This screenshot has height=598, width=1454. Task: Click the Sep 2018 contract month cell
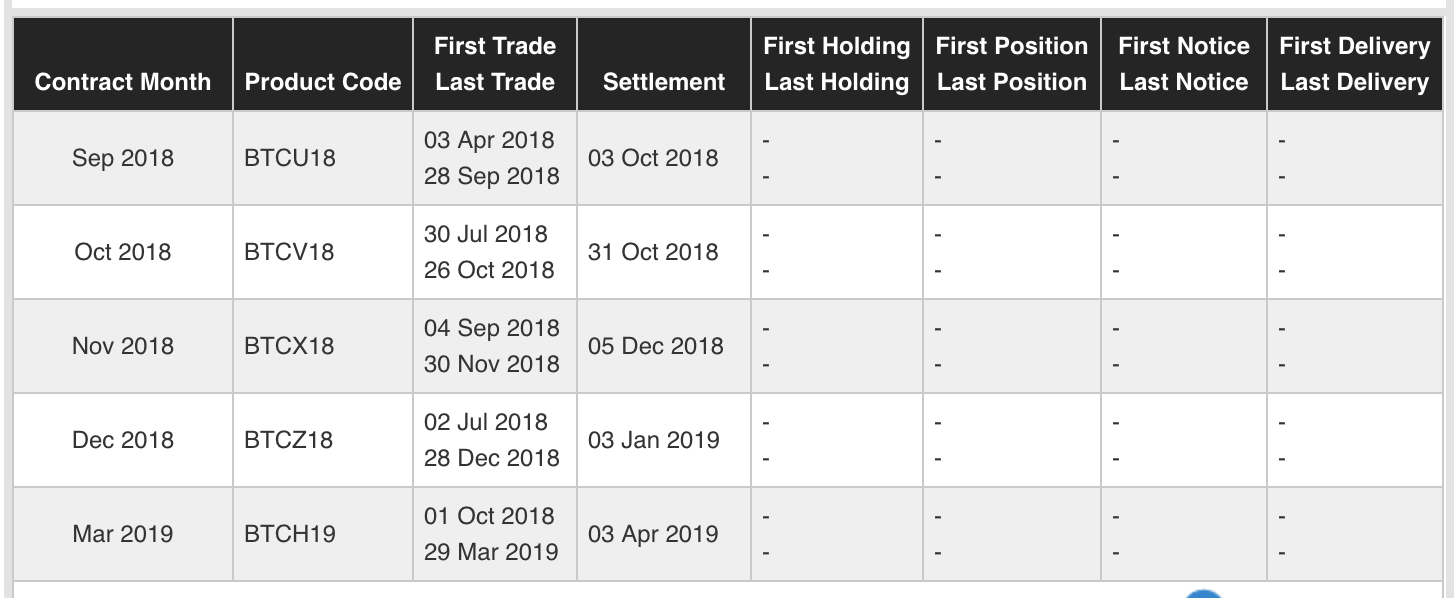pos(123,158)
